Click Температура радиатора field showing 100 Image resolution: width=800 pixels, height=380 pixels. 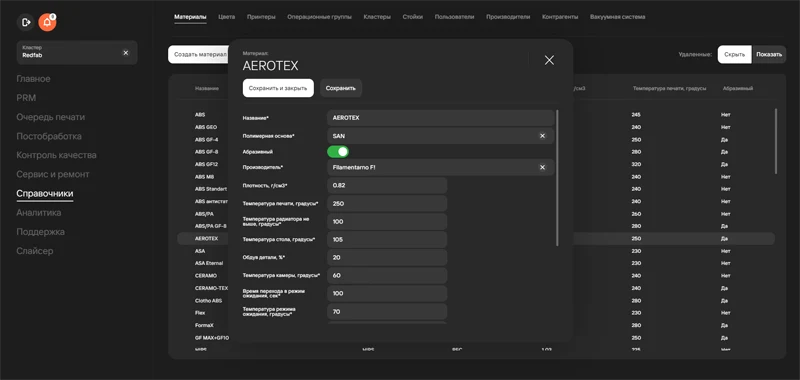[x=387, y=222]
